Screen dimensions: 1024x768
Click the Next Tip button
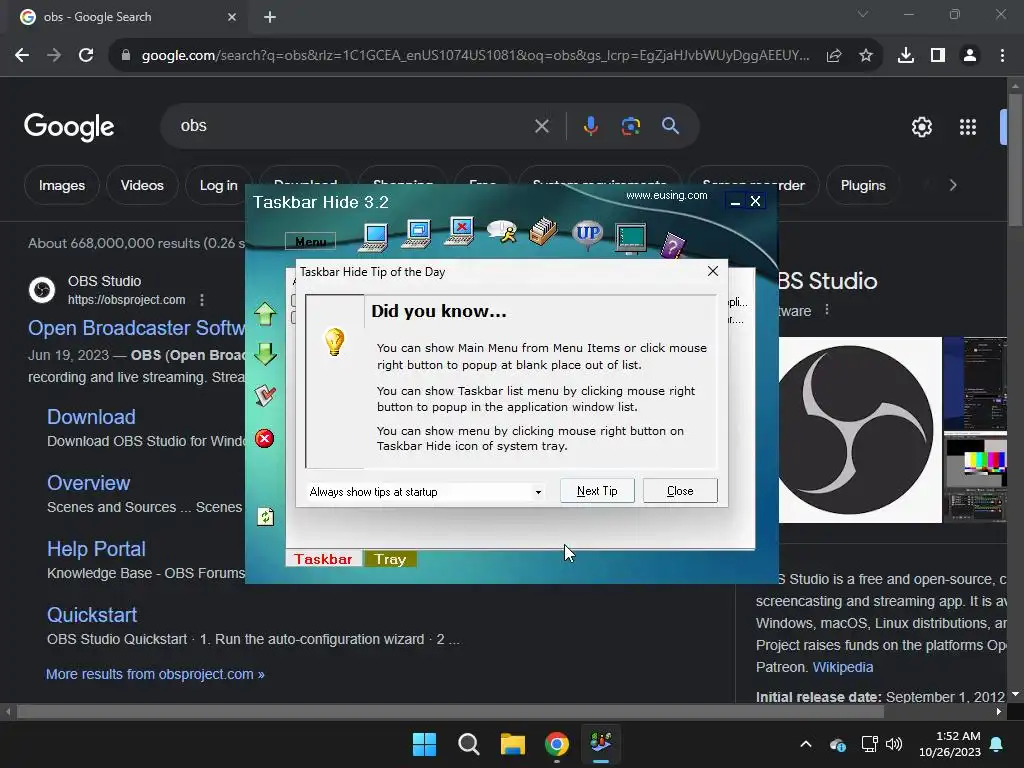[597, 491]
